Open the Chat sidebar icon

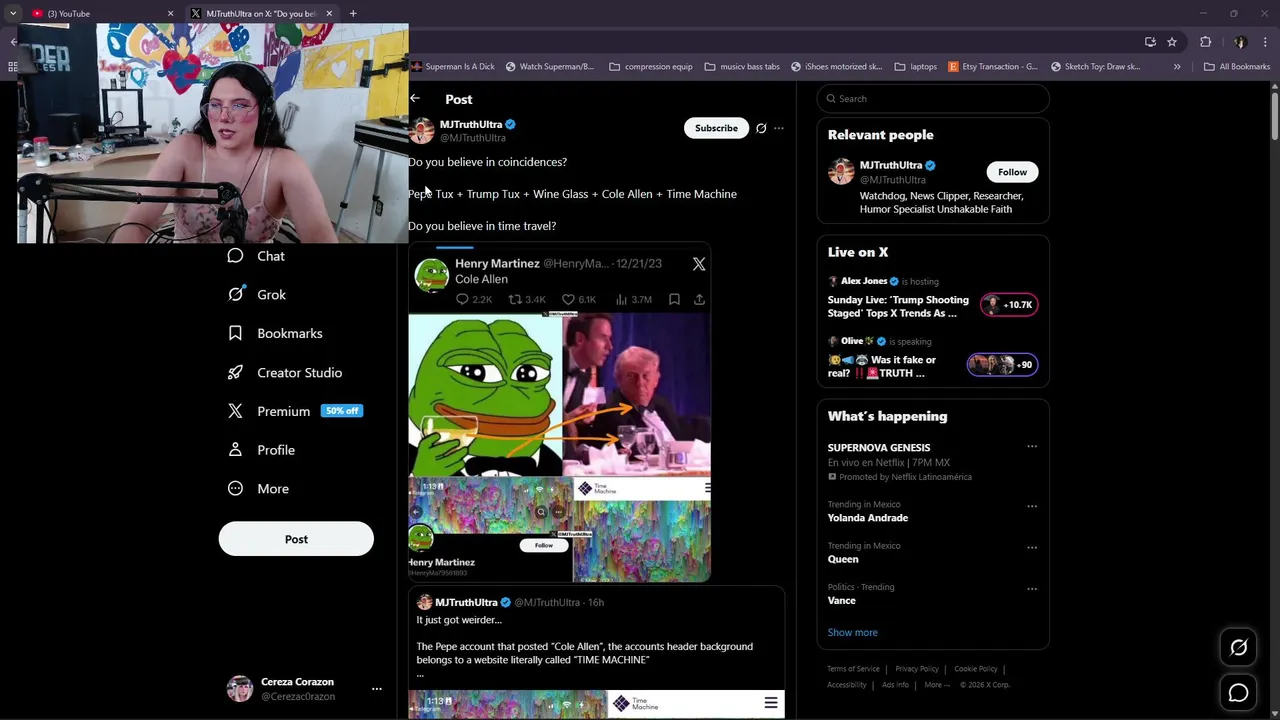235,256
